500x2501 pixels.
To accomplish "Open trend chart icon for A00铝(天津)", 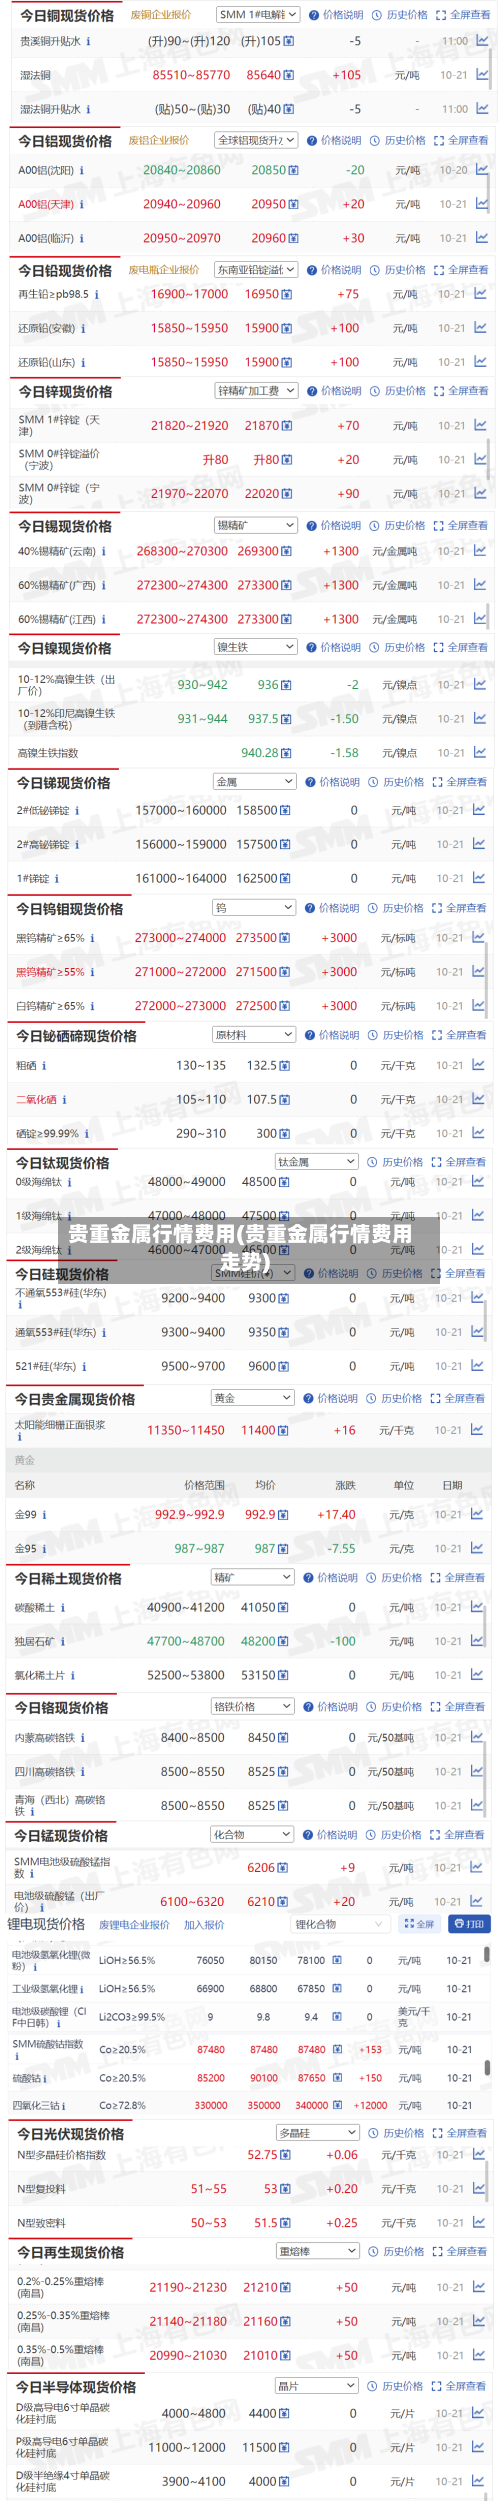I will coord(481,204).
